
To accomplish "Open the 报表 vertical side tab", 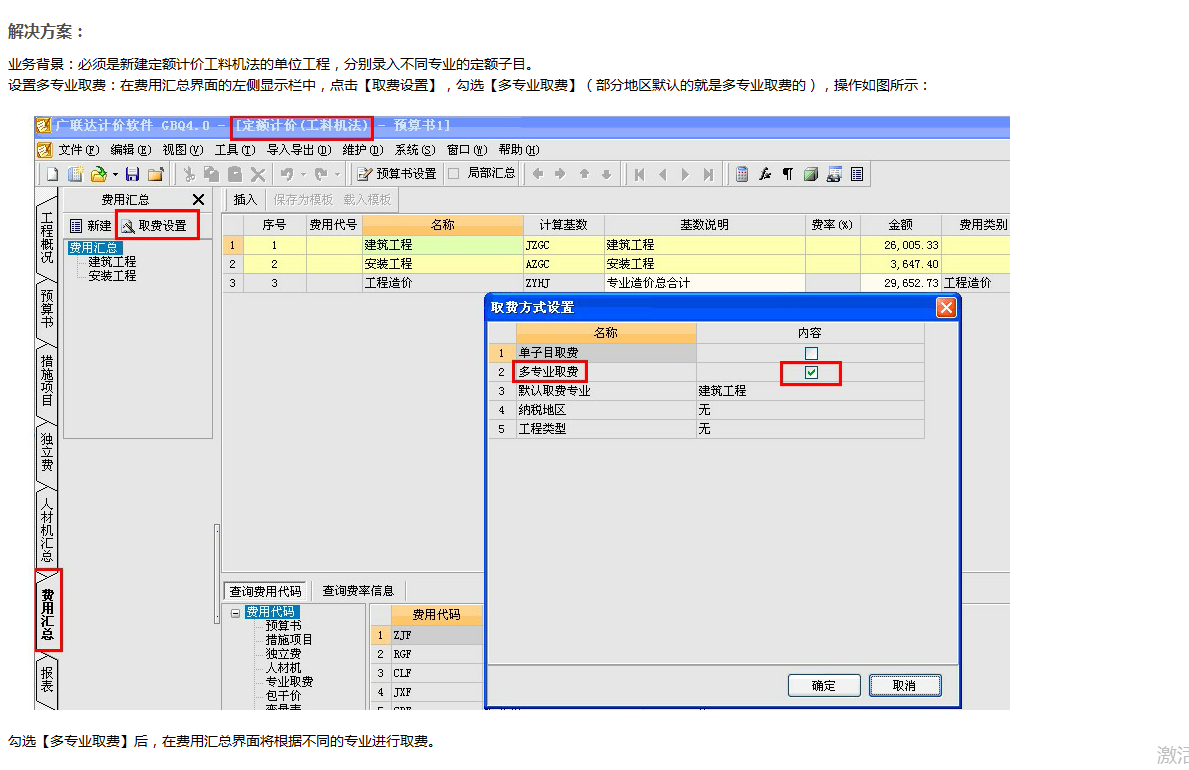I will tap(46, 680).
